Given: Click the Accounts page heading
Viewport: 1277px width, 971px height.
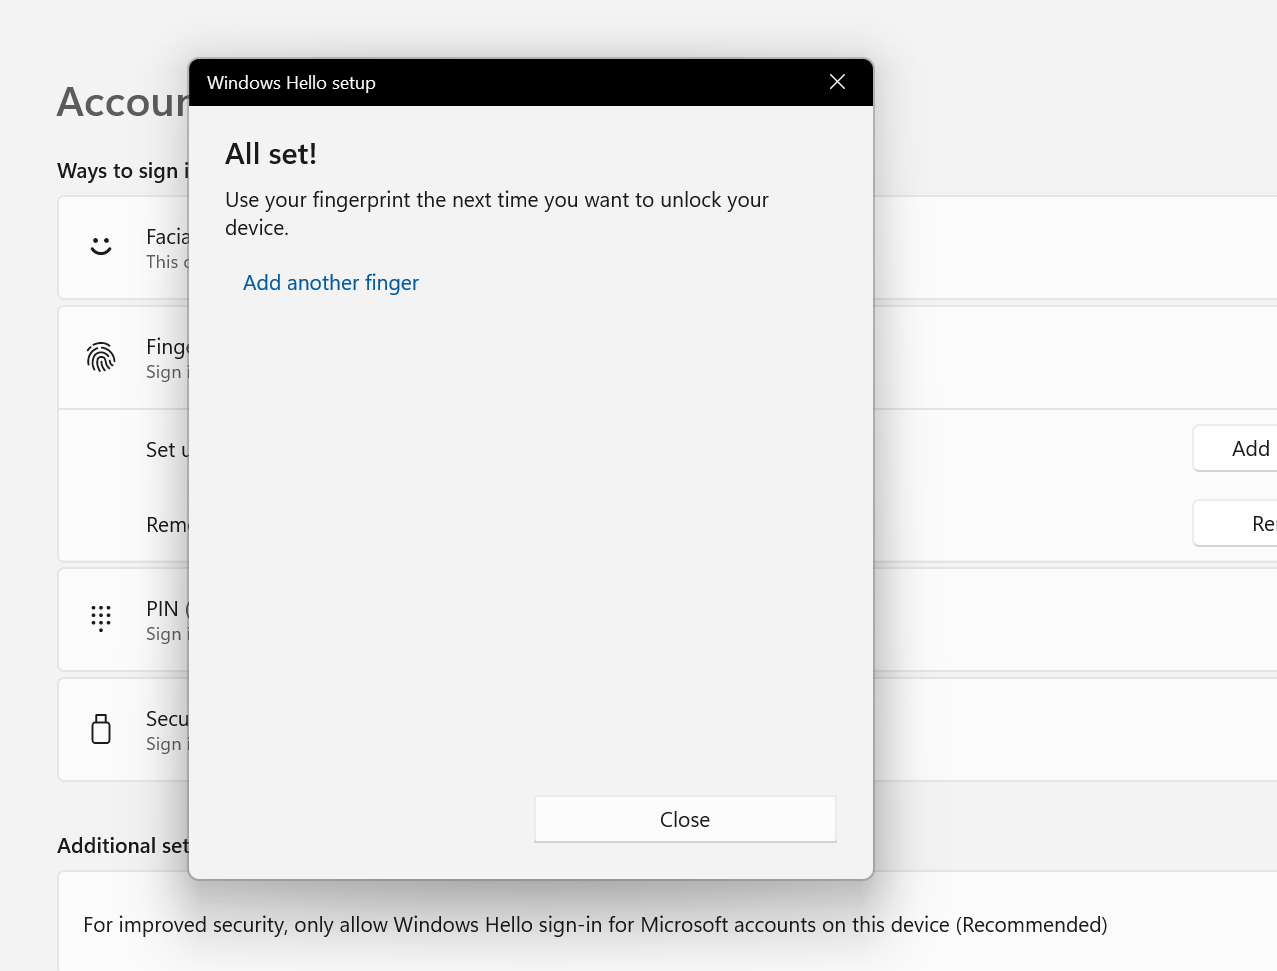Looking at the screenshot, I should coord(123,102).
